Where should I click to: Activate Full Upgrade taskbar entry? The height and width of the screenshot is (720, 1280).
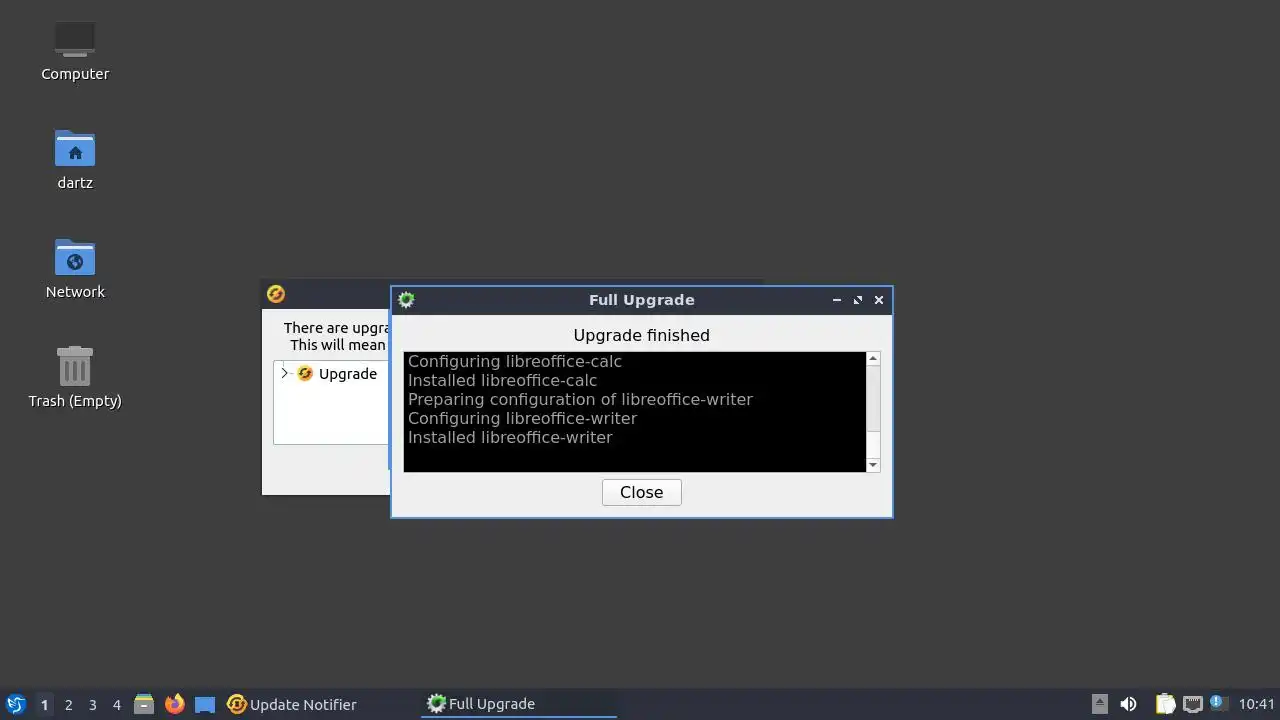(x=519, y=704)
